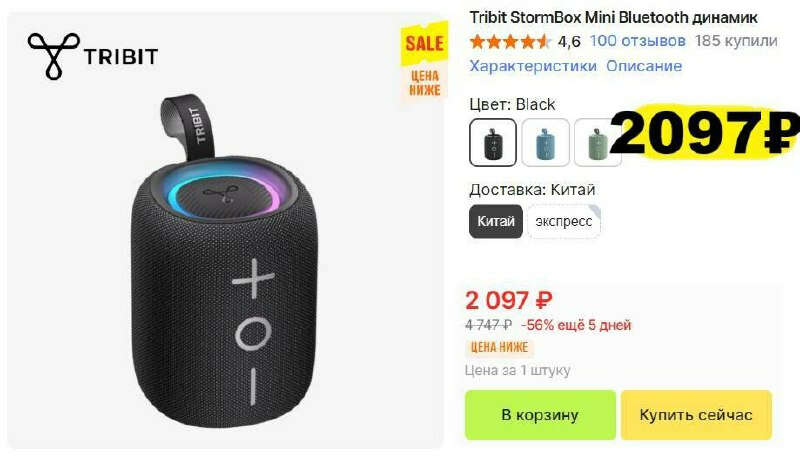
Task: Choose экспресс delivery option
Action: (x=564, y=221)
